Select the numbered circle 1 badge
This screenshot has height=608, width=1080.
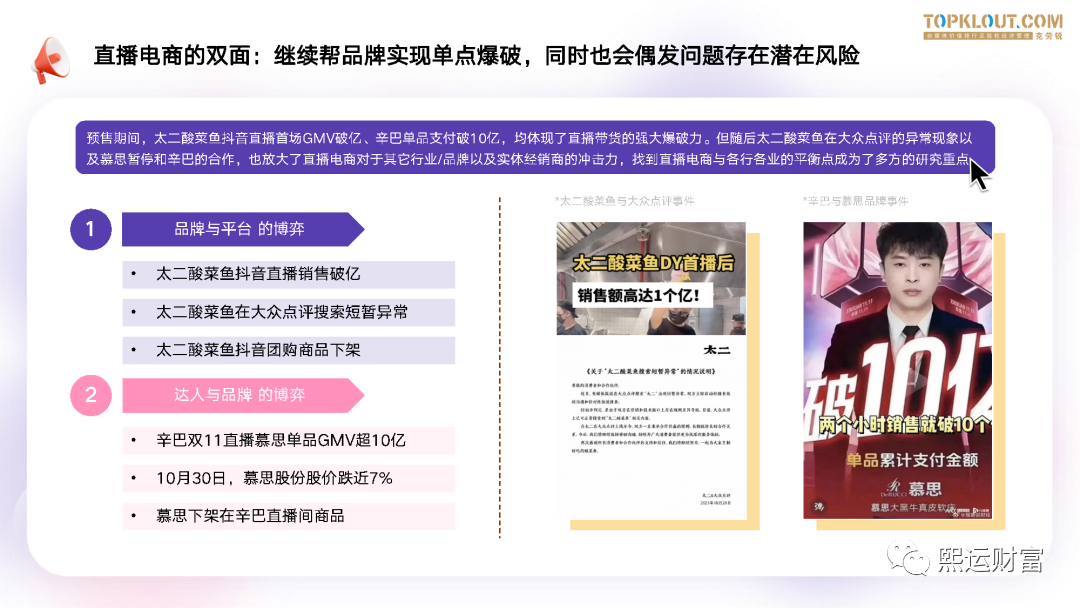90,229
